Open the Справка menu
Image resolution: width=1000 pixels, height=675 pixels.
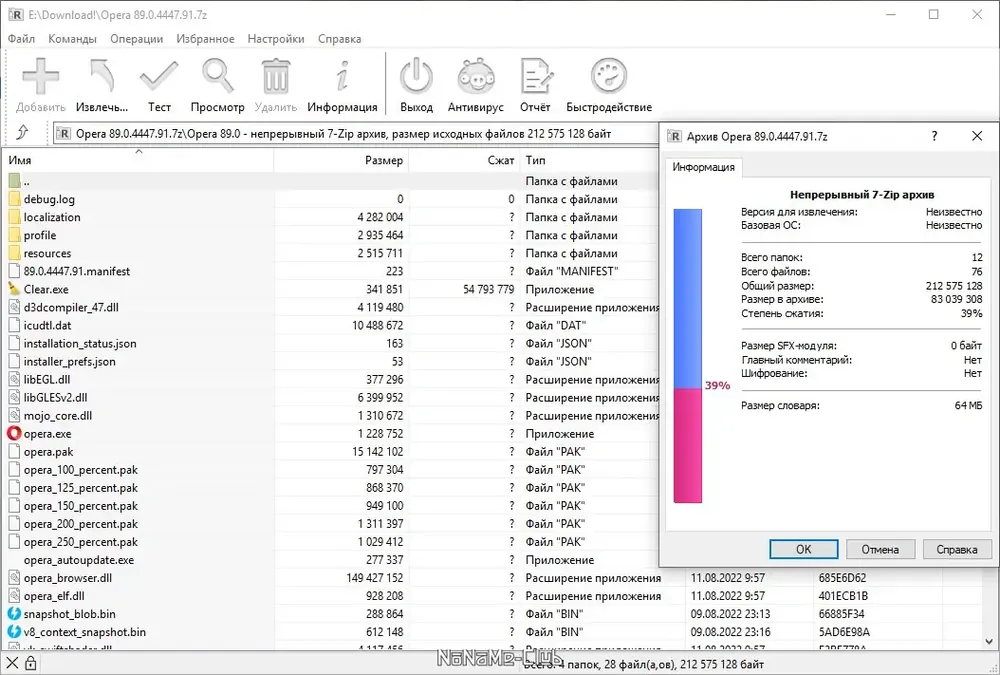coord(339,39)
